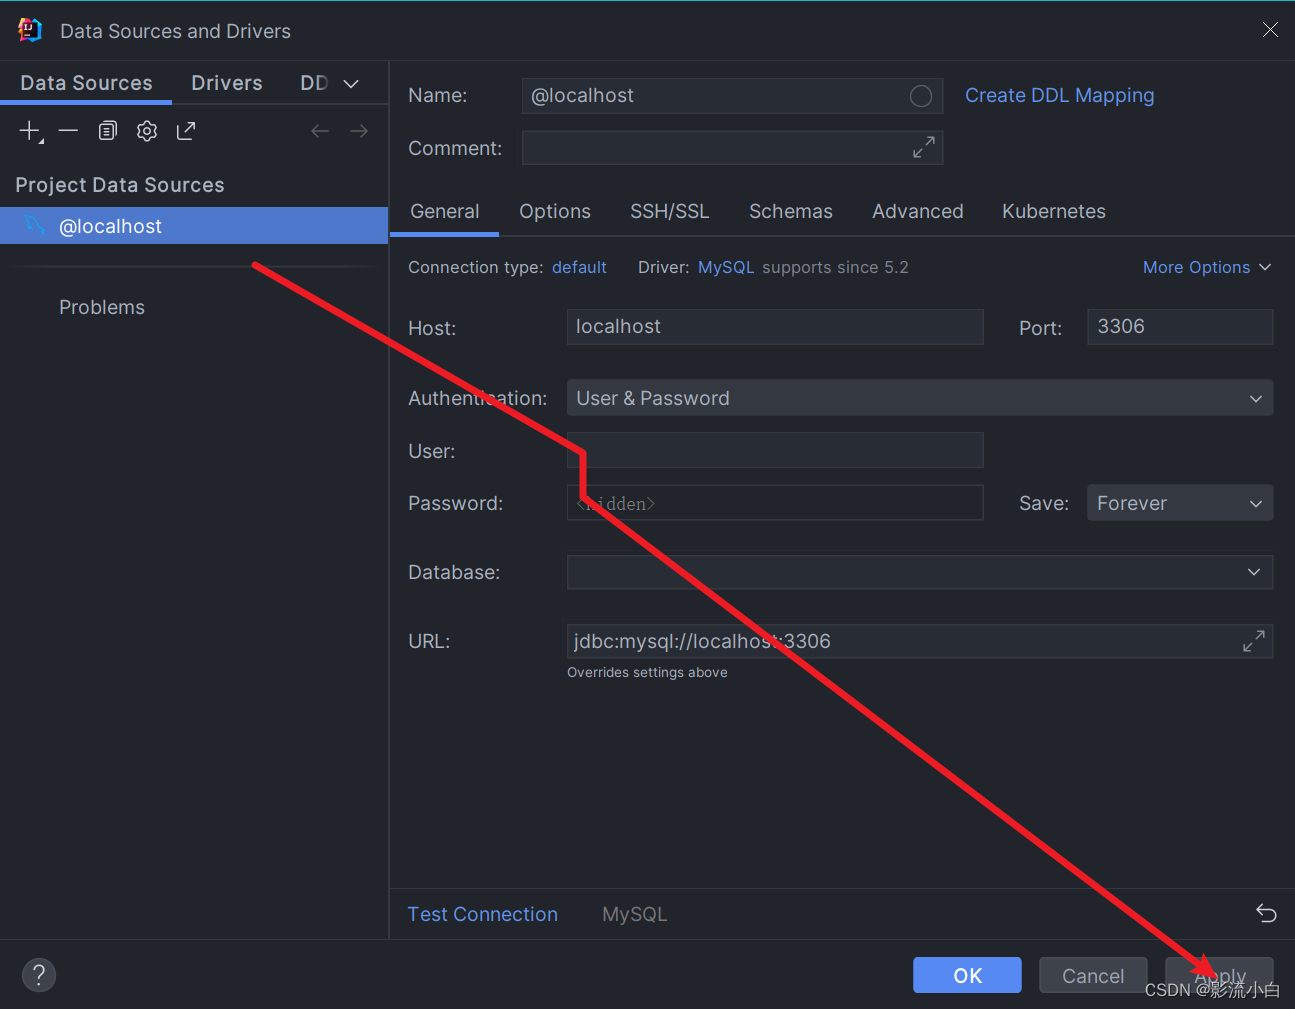Open data source settings via gear icon
Screen dimensions: 1295x1009
[x=146, y=130]
